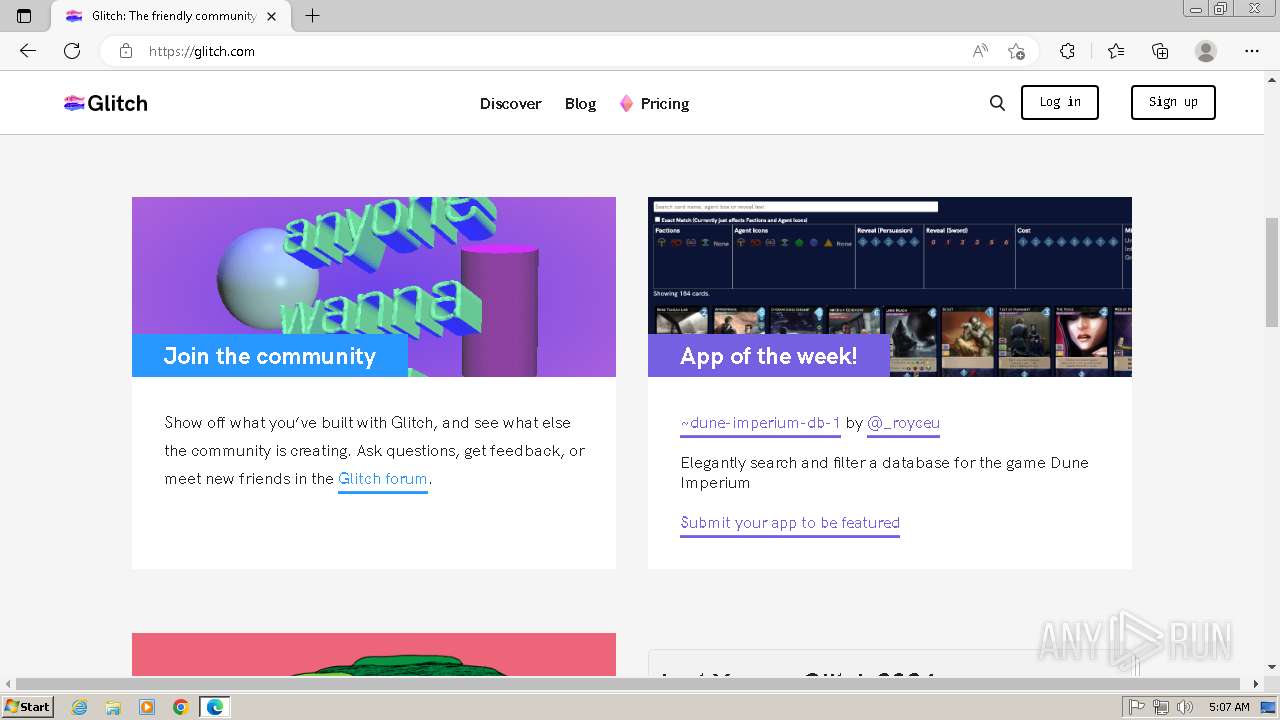Viewport: 1280px width, 720px height.
Task: Open Edge settings and more menu
Action: (x=1252, y=51)
